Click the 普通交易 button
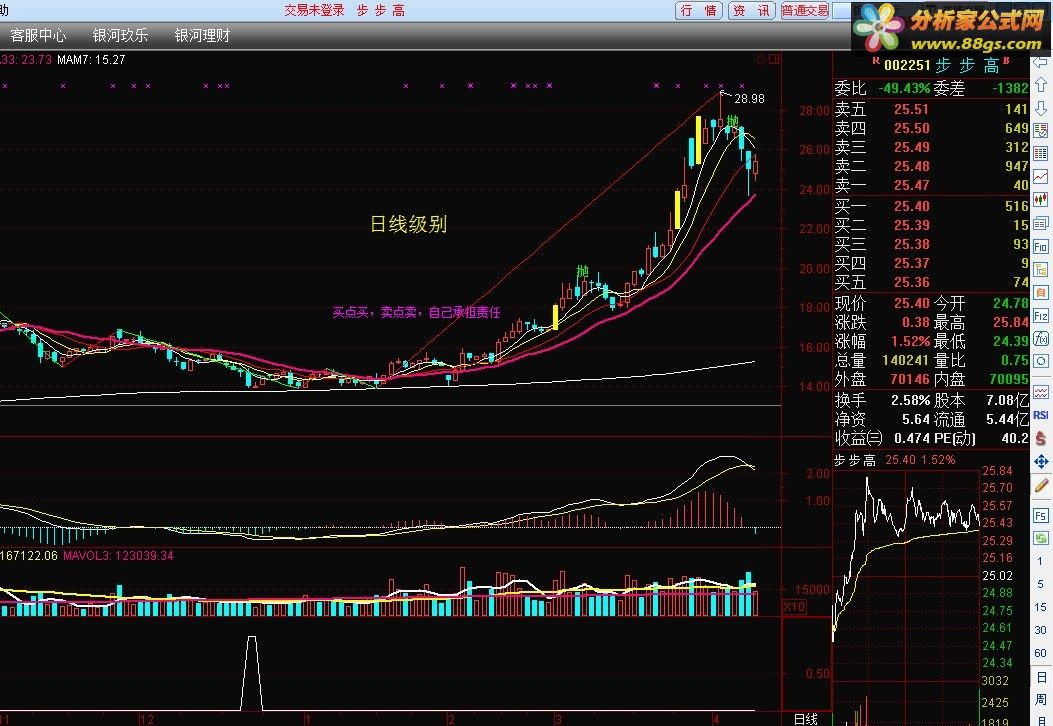1053x726 pixels. pos(805,10)
